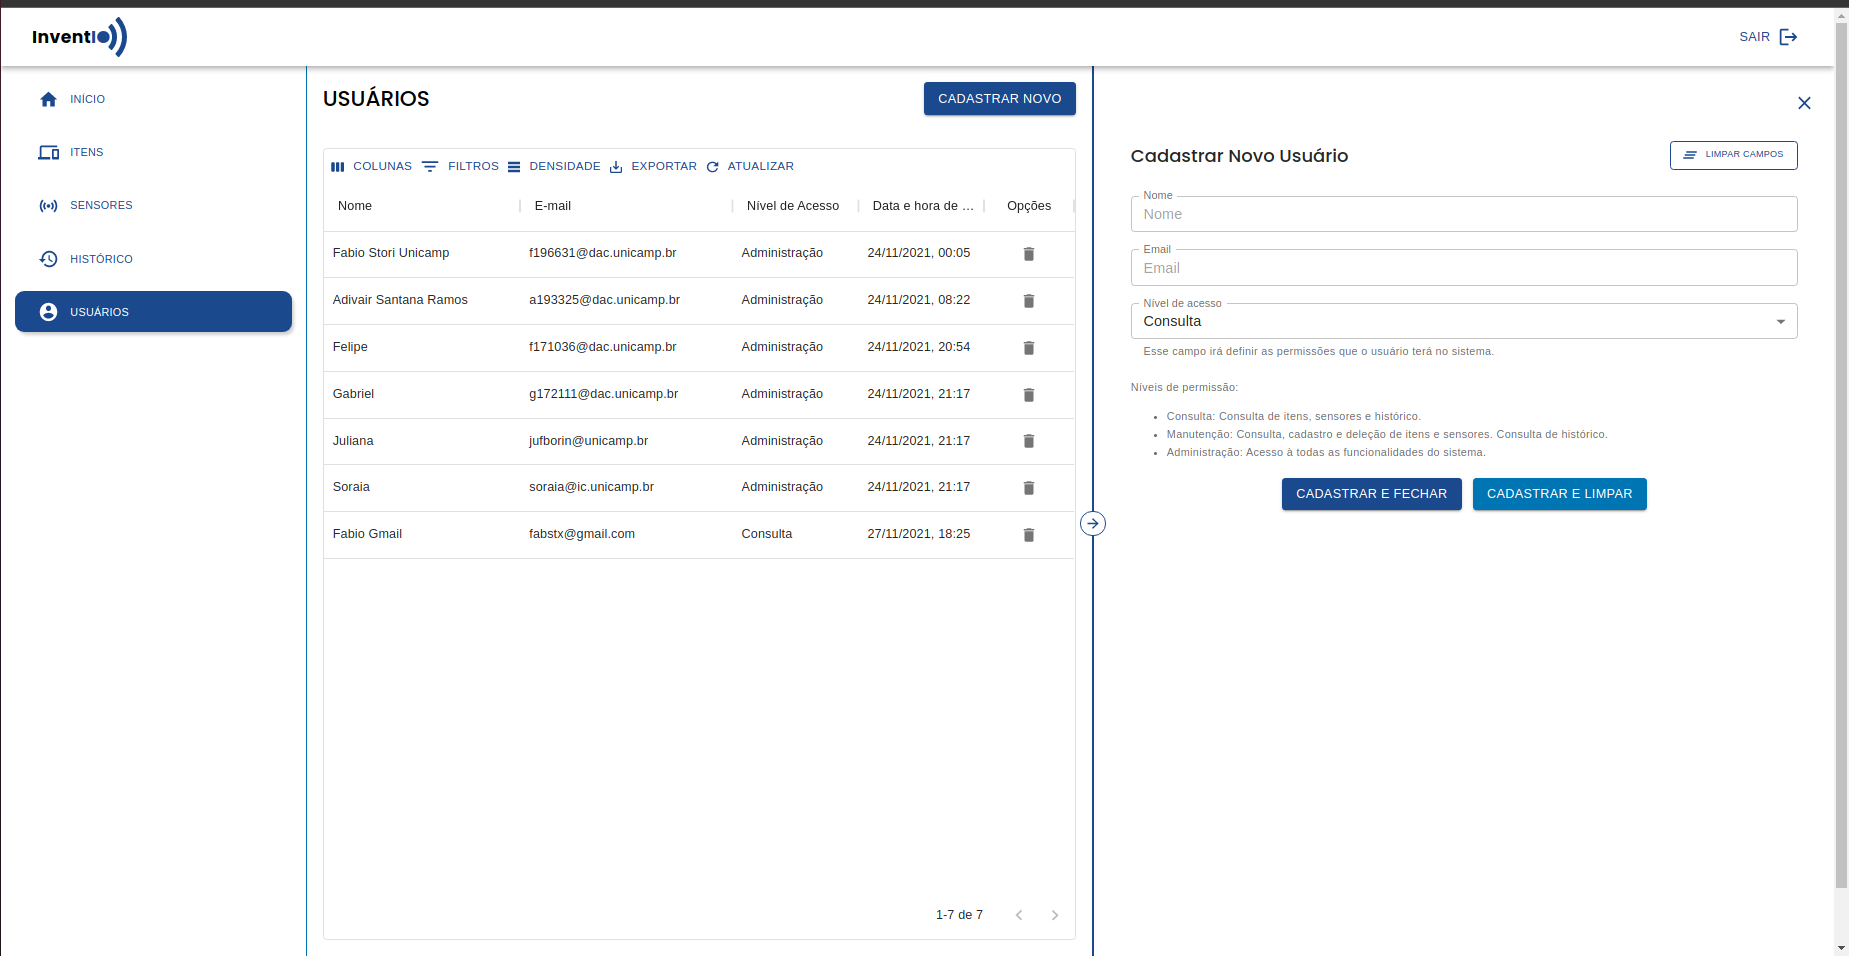Open the Colunas column picker icon
This screenshot has width=1849, height=956.
[x=338, y=166]
